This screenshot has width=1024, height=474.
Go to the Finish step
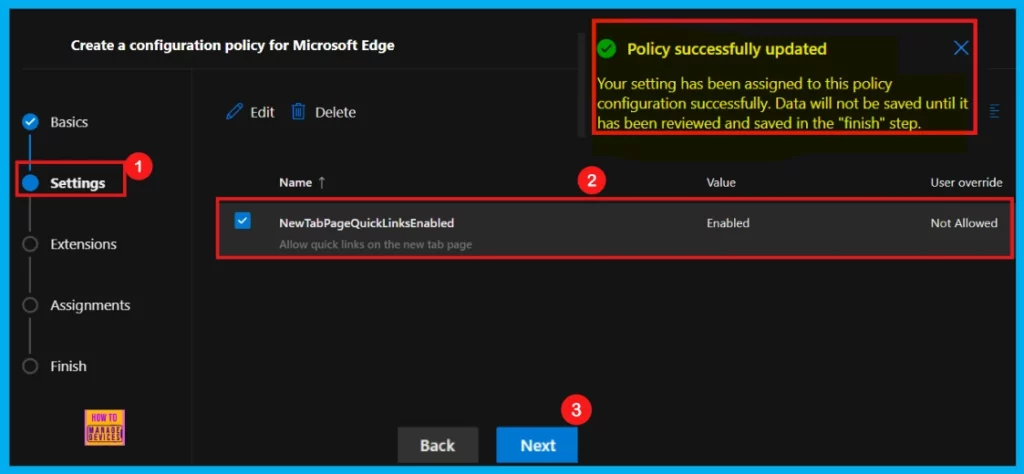click(x=68, y=366)
